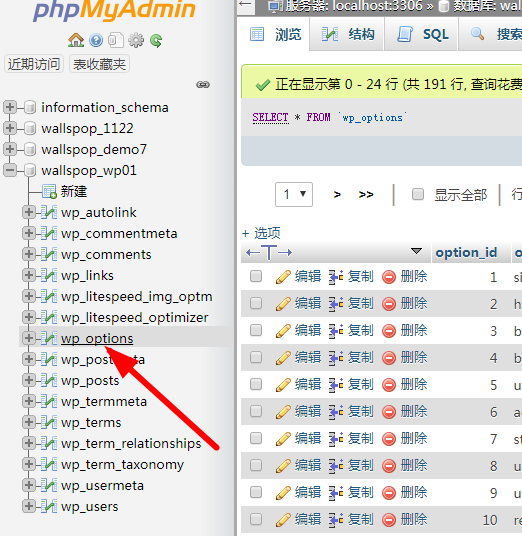The height and width of the screenshot is (536, 522).
Task: Check the checkbox for row 6
Action: coord(256,411)
